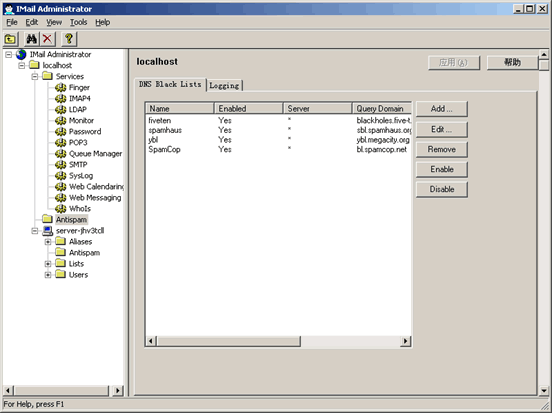553x414 pixels.
Task: Expand the Aliases folder node
Action: point(48,242)
